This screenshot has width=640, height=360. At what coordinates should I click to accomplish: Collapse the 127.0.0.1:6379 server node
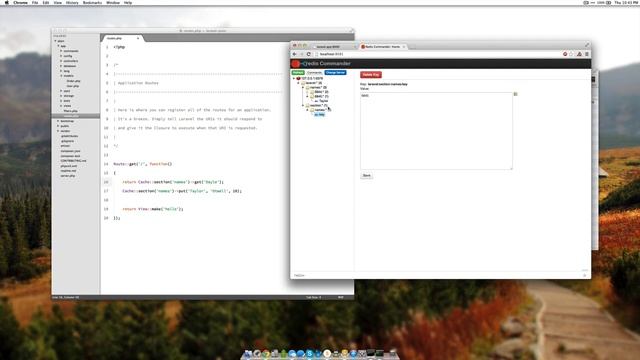[294, 78]
